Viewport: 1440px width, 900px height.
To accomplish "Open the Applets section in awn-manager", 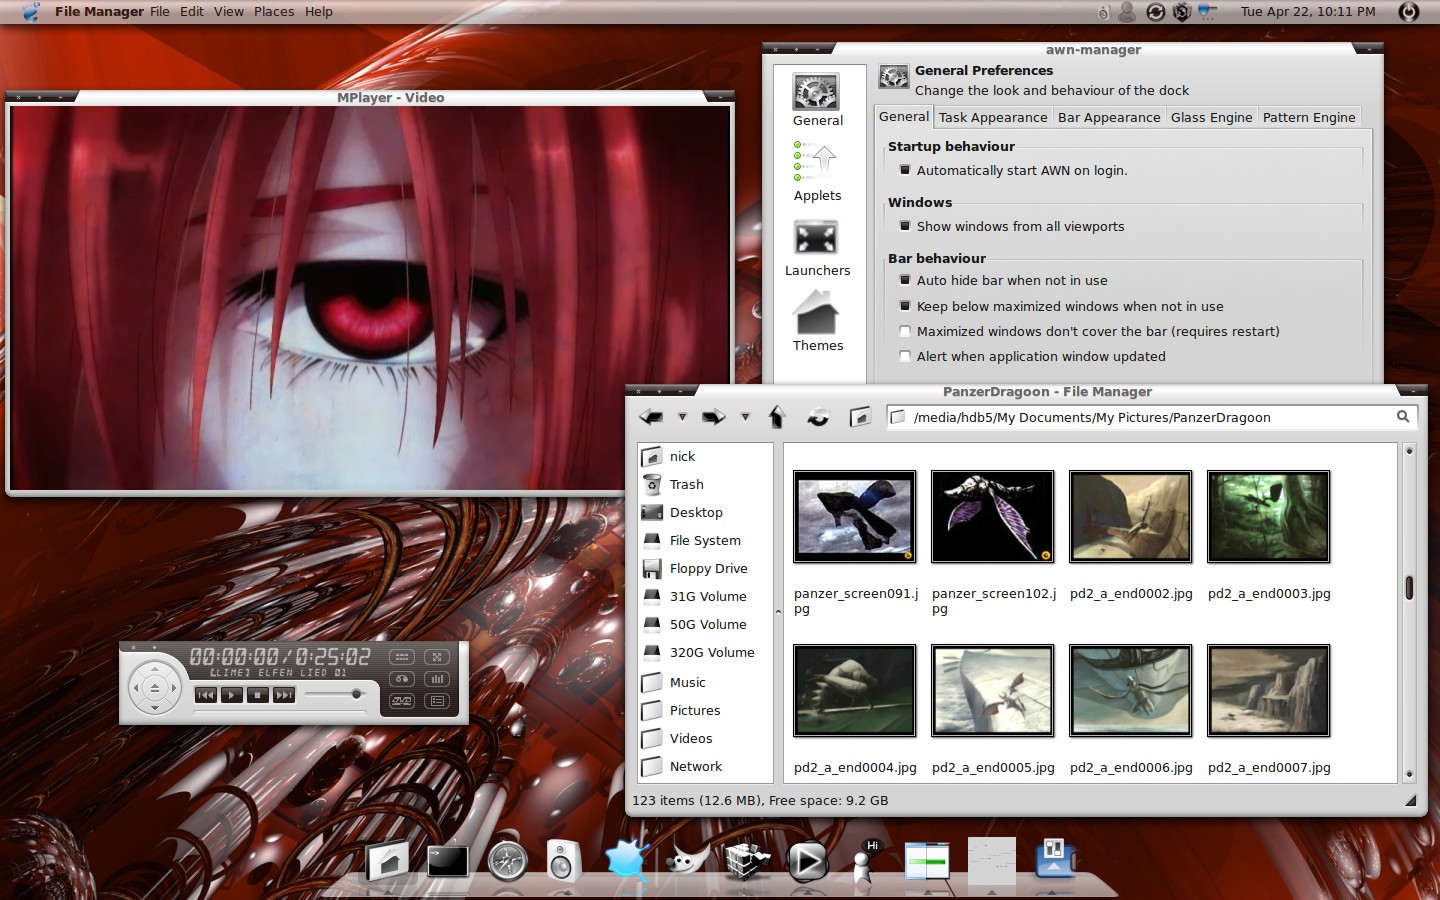I will (x=817, y=172).
